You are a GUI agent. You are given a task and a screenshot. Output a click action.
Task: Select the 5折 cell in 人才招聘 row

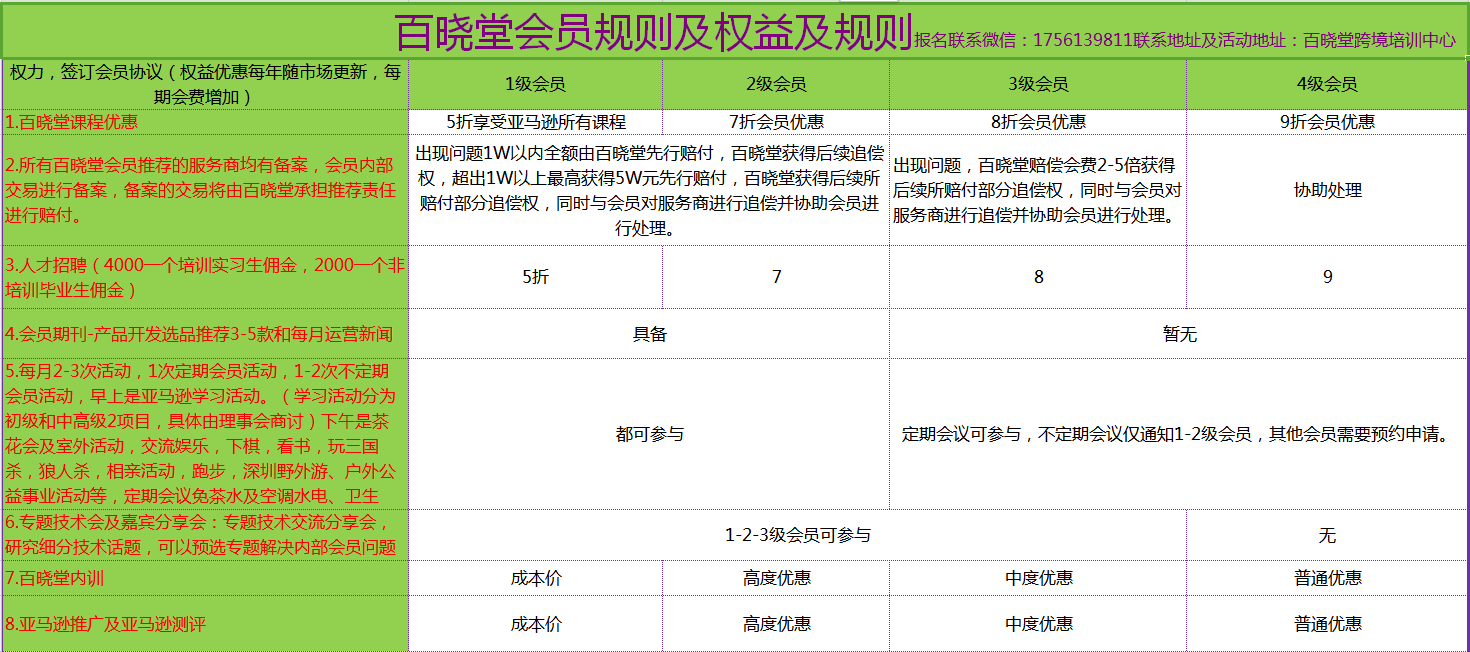(x=535, y=277)
